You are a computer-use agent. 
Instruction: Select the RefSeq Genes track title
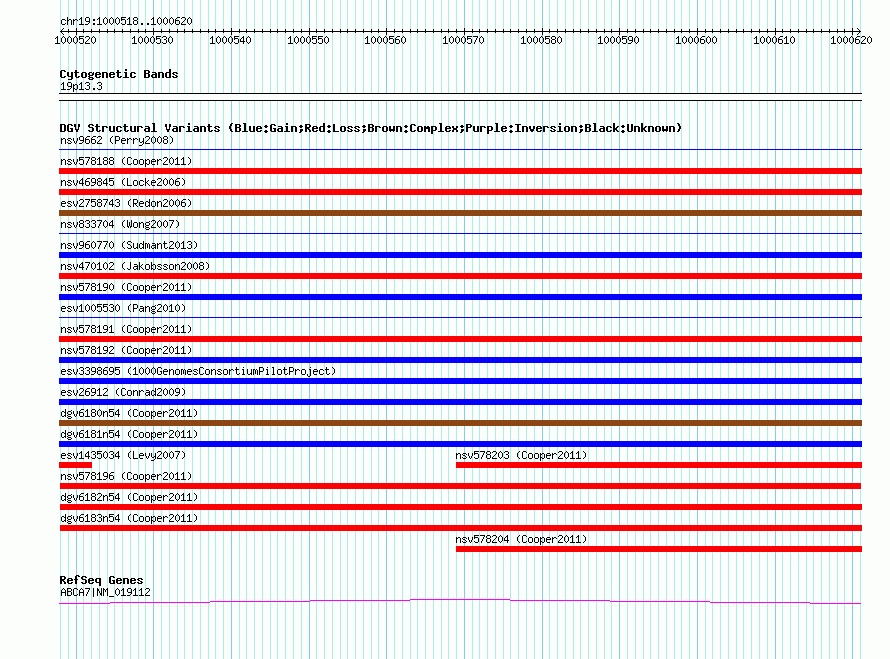(101, 580)
